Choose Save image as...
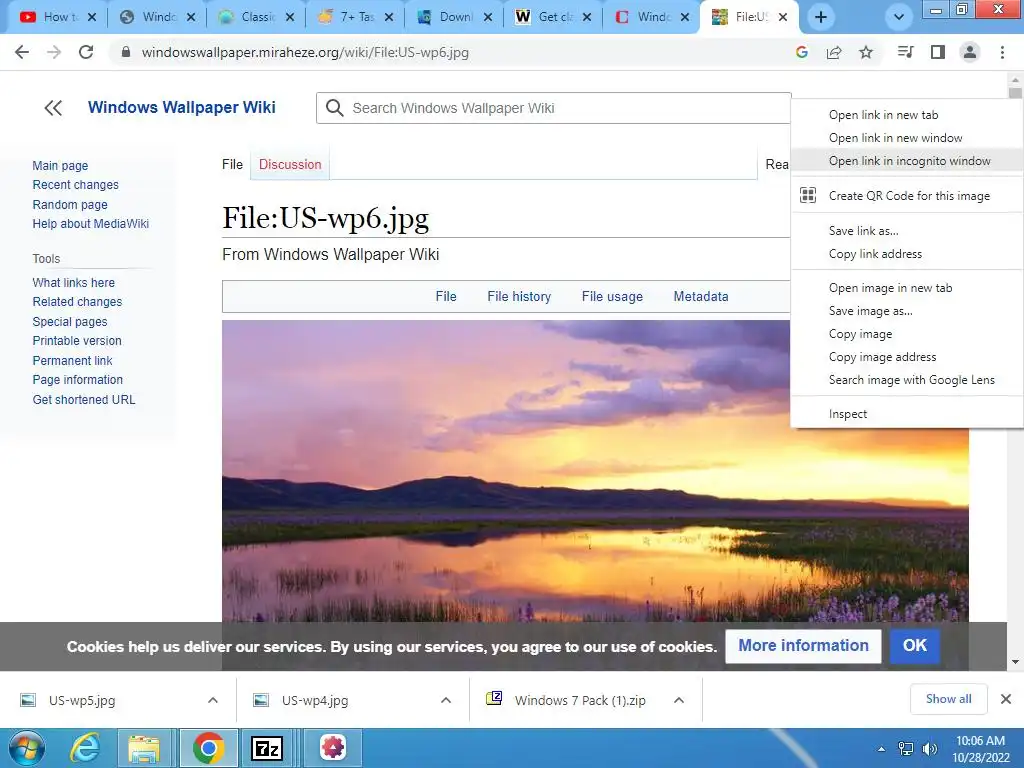Viewport: 1024px width, 768px height. pos(907,311)
